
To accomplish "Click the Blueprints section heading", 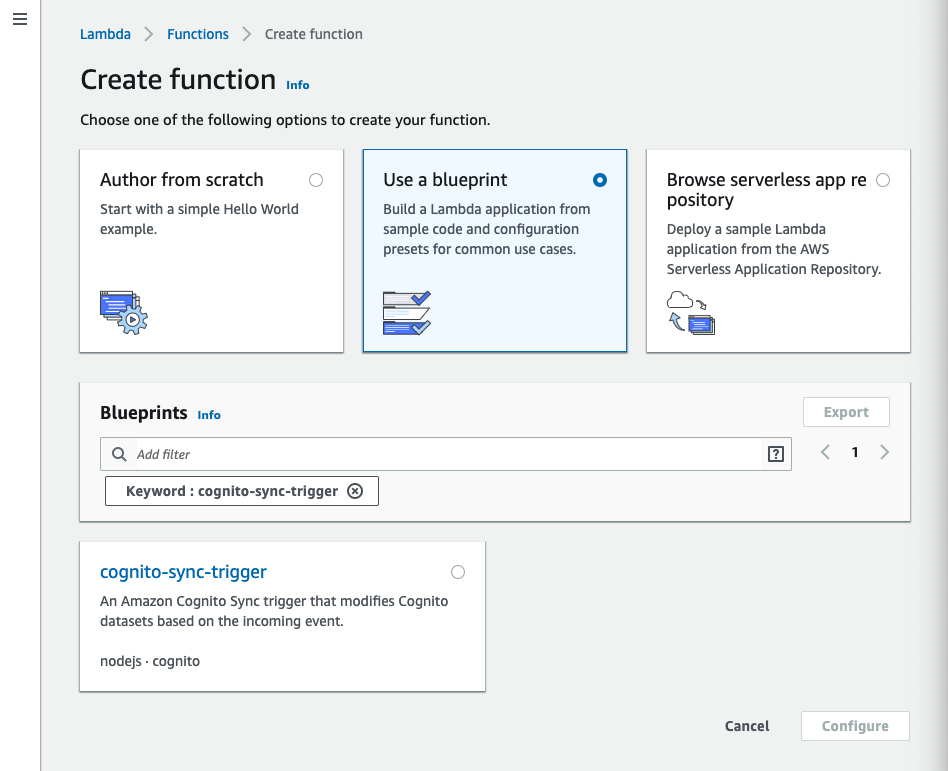I will (x=143, y=413).
